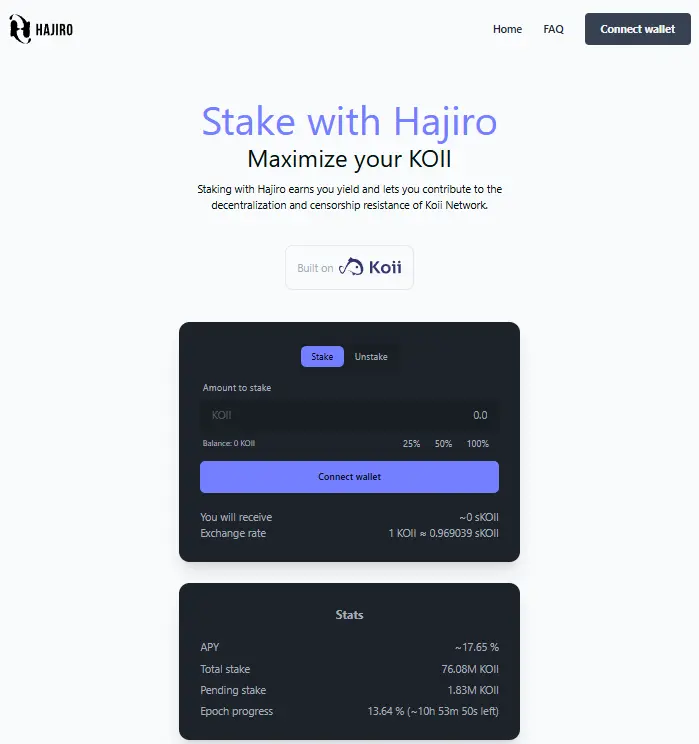The width and height of the screenshot is (699, 744).
Task: Focus the KOII amount input field
Action: (349, 415)
